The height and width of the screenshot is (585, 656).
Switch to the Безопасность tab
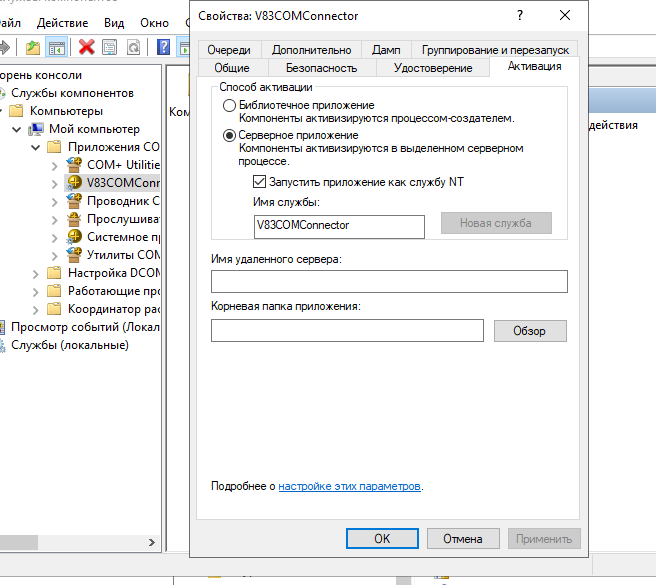point(321,68)
